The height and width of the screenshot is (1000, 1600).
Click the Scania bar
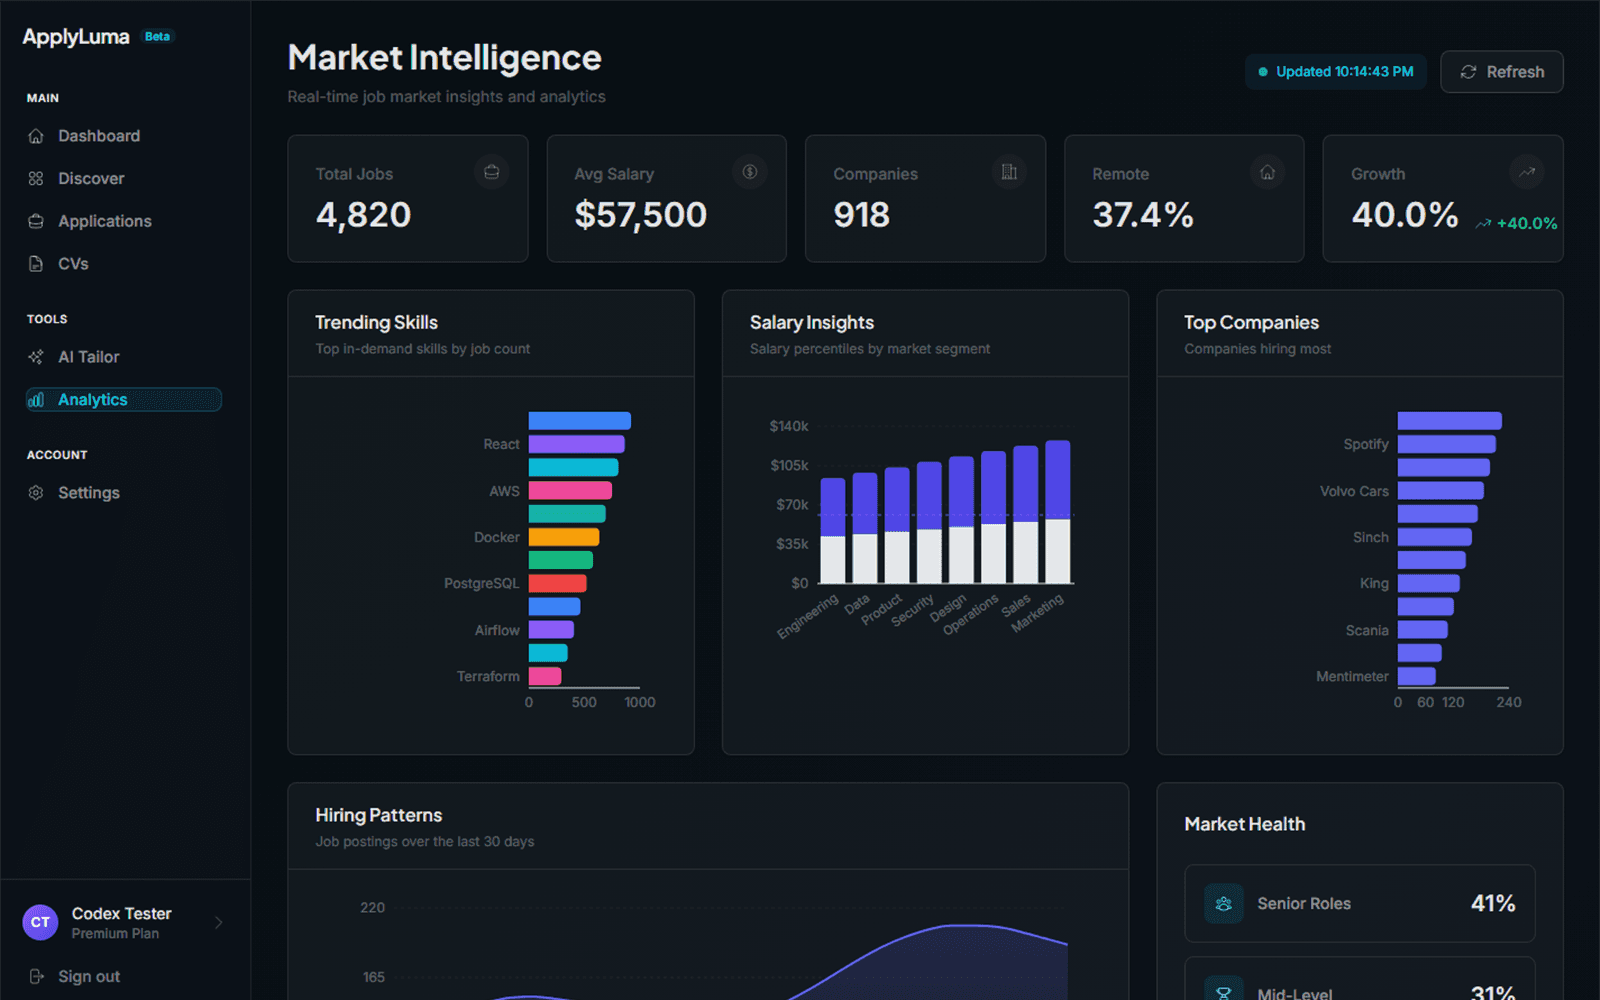tap(1423, 630)
